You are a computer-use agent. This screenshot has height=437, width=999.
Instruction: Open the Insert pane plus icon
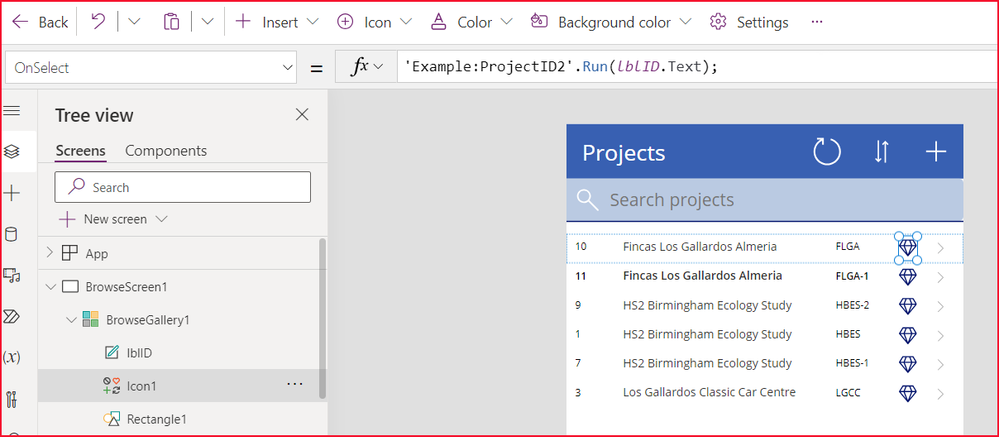[11, 193]
